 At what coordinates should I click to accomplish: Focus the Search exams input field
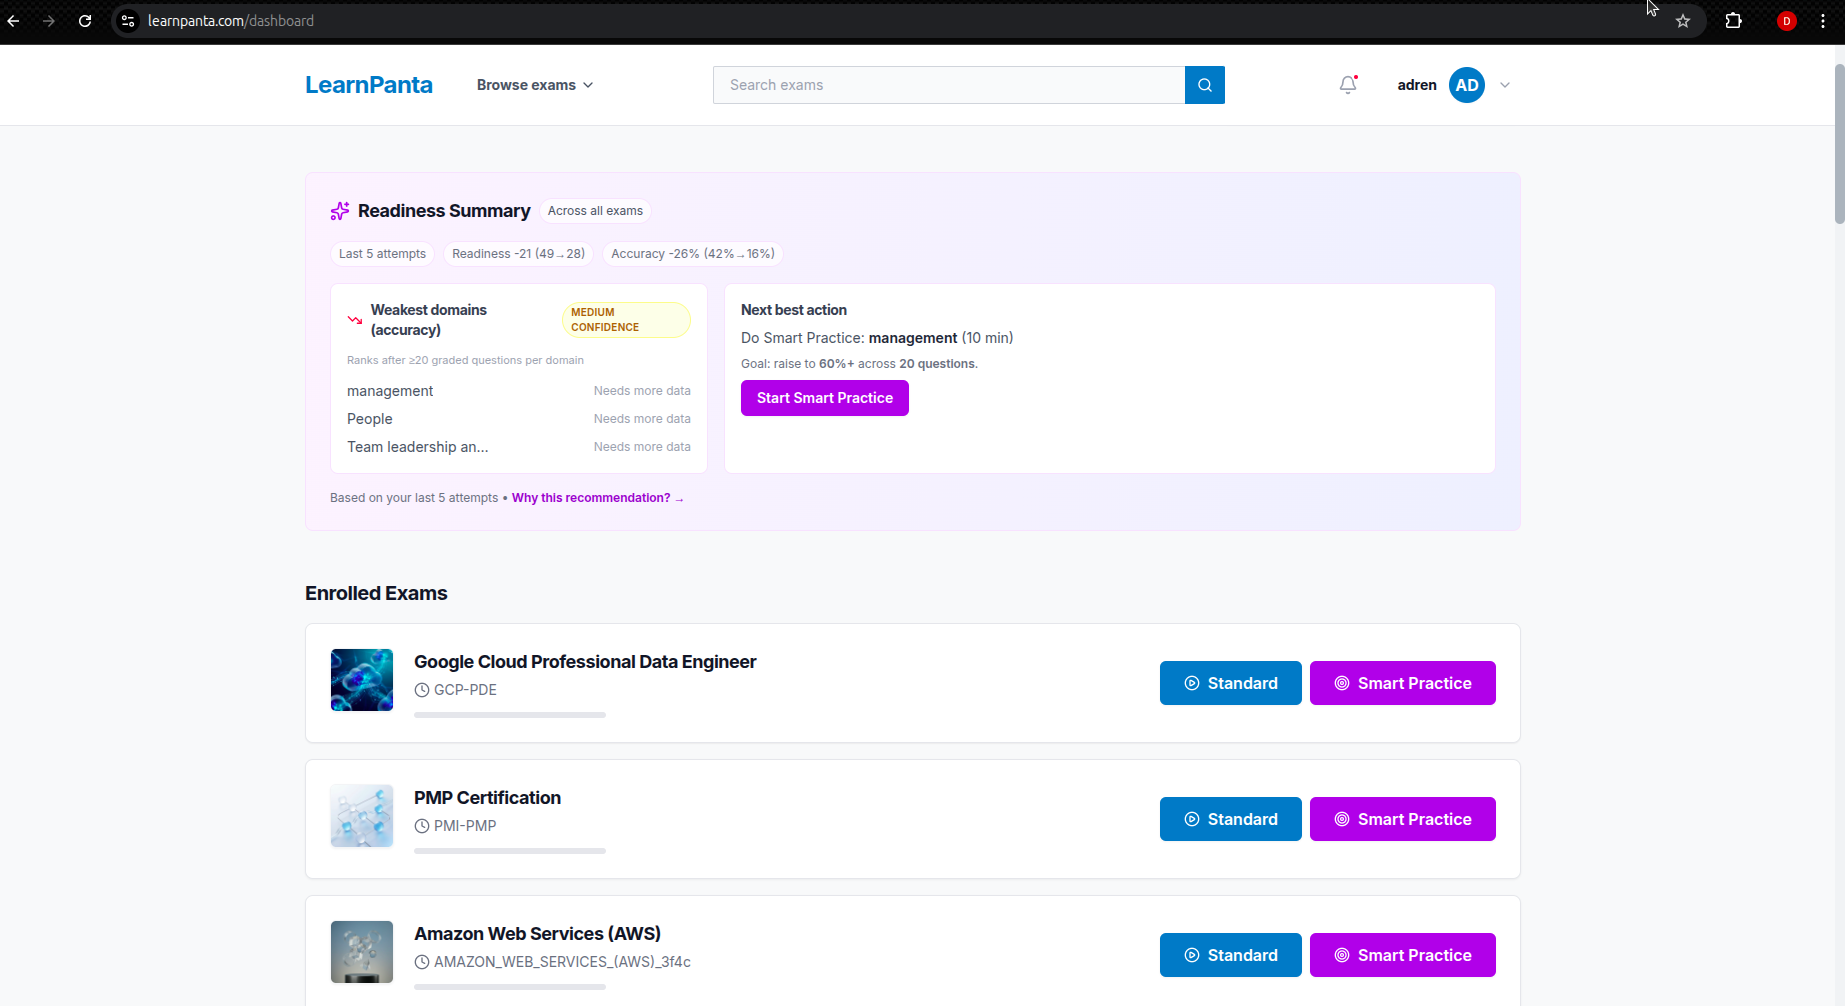coord(949,85)
